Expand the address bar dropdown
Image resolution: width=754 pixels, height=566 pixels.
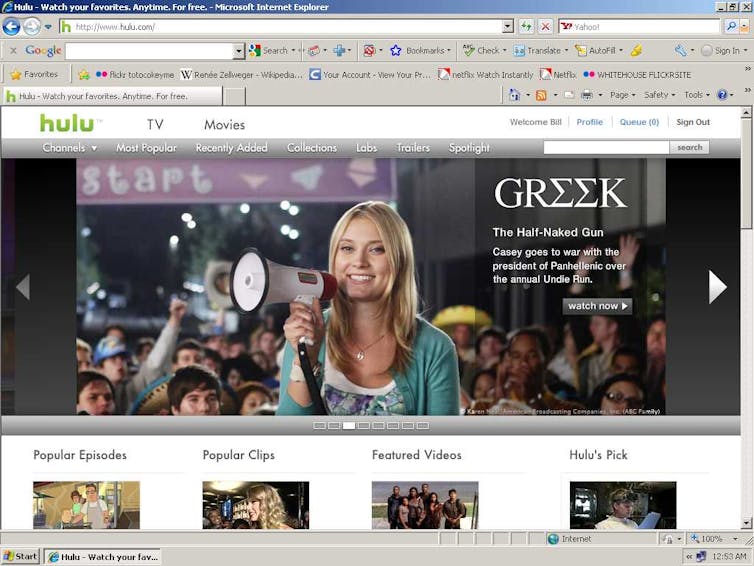[x=507, y=26]
